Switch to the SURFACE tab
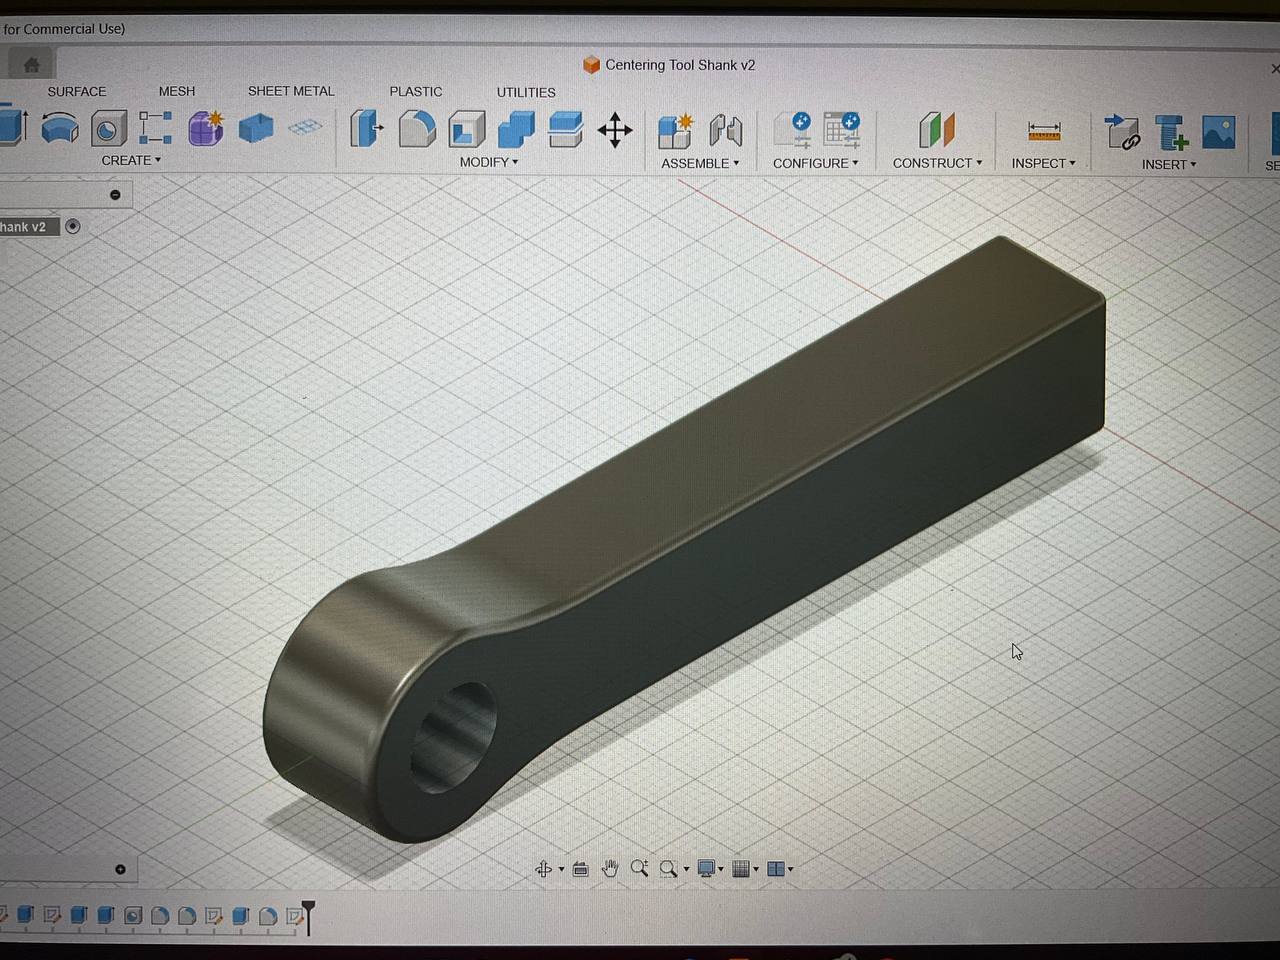 tap(77, 91)
